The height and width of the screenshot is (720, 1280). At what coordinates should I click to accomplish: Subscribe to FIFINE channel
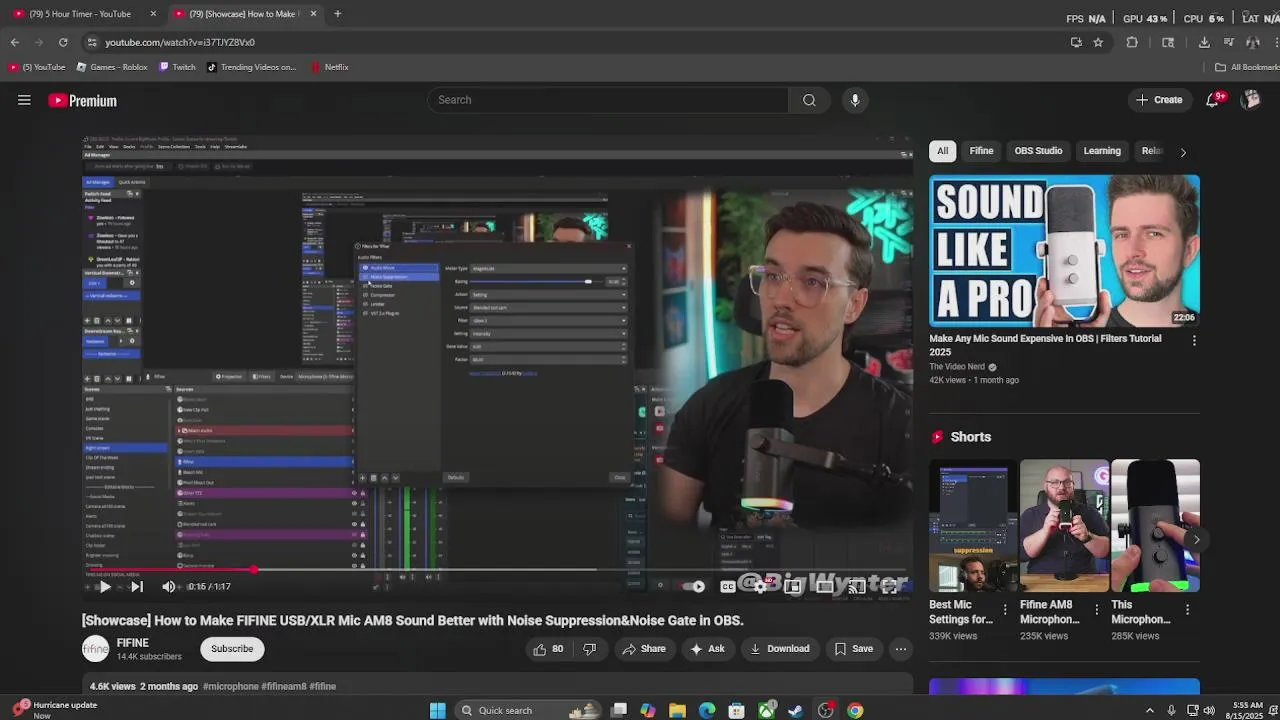(x=232, y=649)
